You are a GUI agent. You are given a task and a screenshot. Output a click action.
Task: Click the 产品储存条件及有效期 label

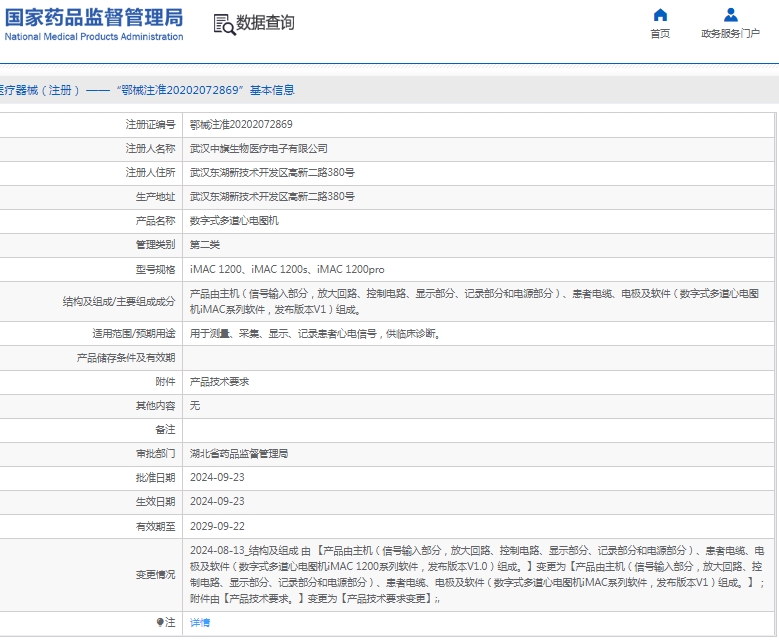point(126,358)
